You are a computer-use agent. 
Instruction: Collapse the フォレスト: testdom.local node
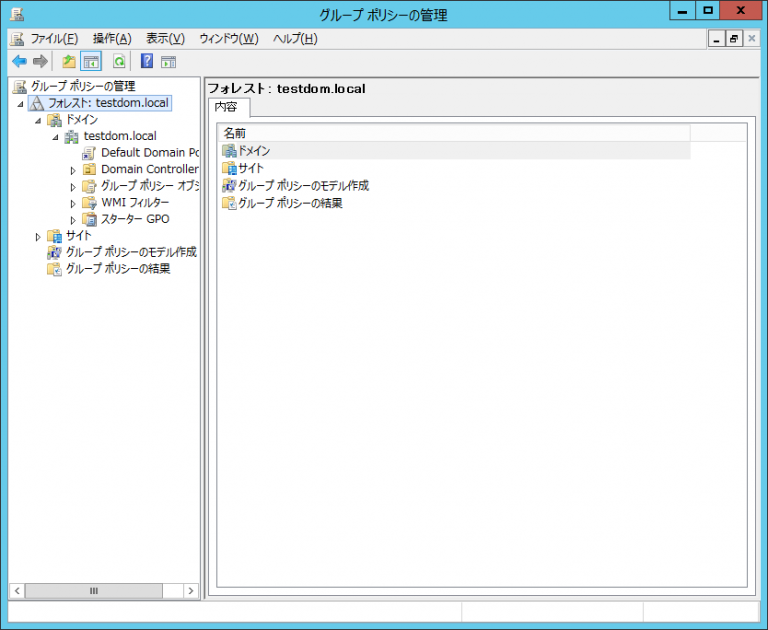coord(21,104)
